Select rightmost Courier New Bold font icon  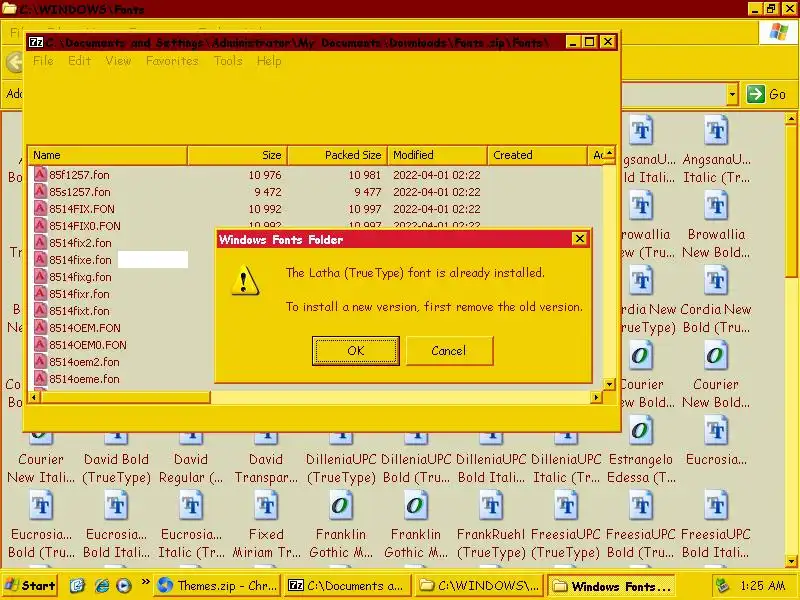tap(716, 356)
